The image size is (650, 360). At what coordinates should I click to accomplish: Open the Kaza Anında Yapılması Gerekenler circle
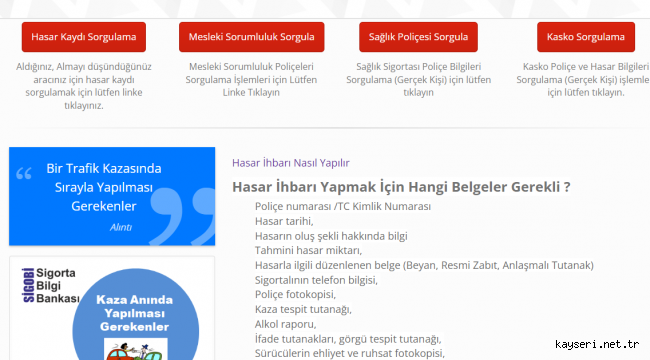(x=135, y=314)
